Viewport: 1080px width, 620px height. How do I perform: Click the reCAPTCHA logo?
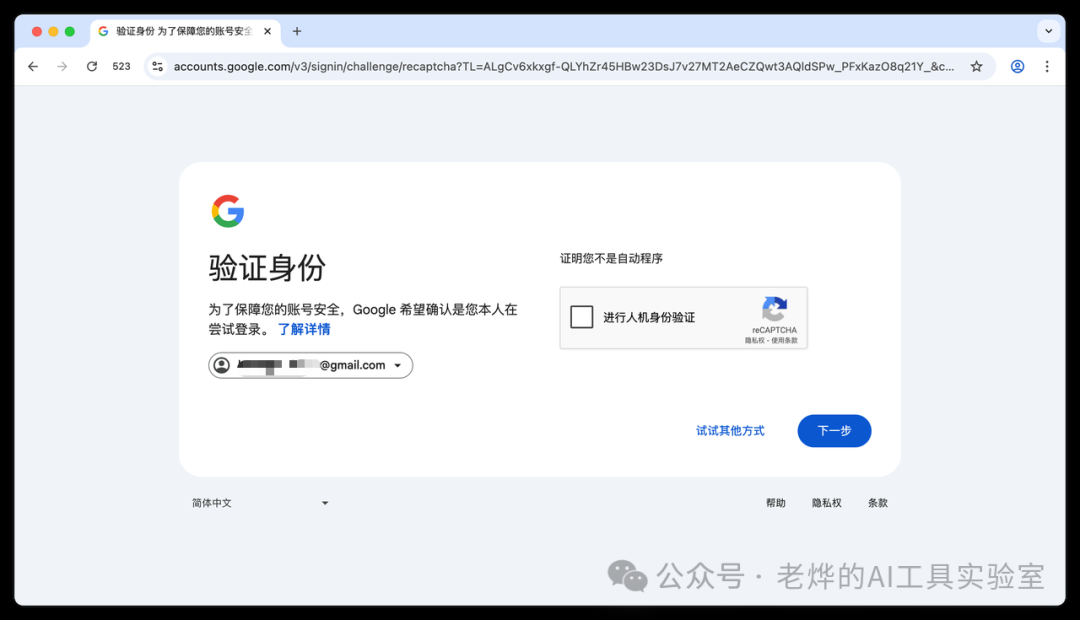coord(774,309)
